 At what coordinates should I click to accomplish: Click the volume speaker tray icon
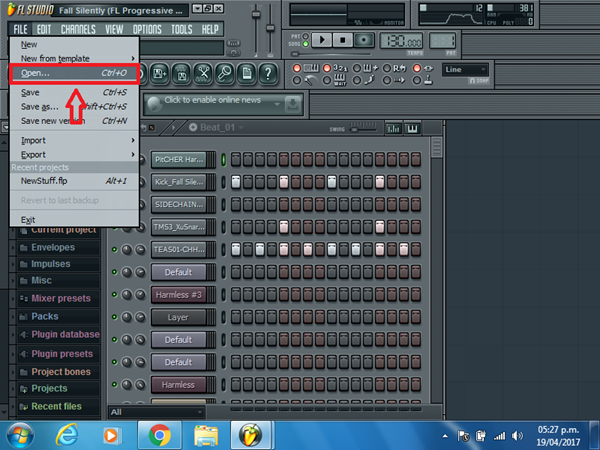[x=517, y=435]
